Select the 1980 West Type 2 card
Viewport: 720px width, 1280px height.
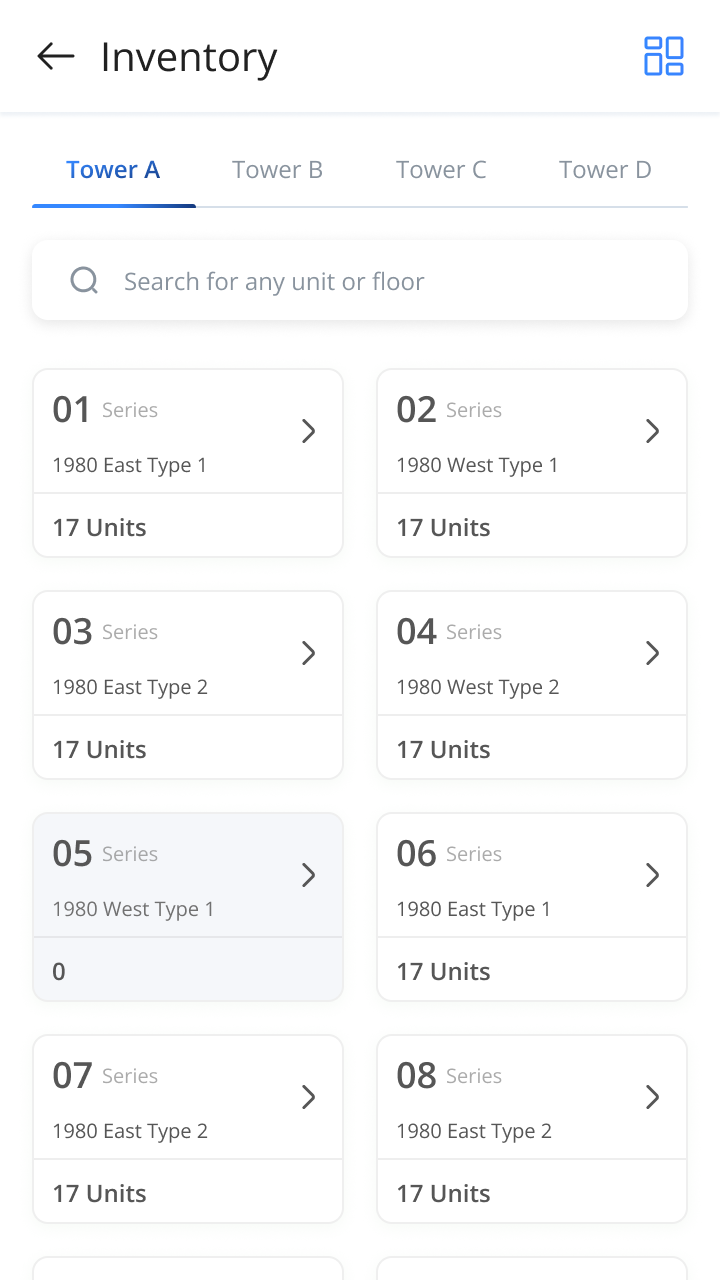click(x=532, y=685)
